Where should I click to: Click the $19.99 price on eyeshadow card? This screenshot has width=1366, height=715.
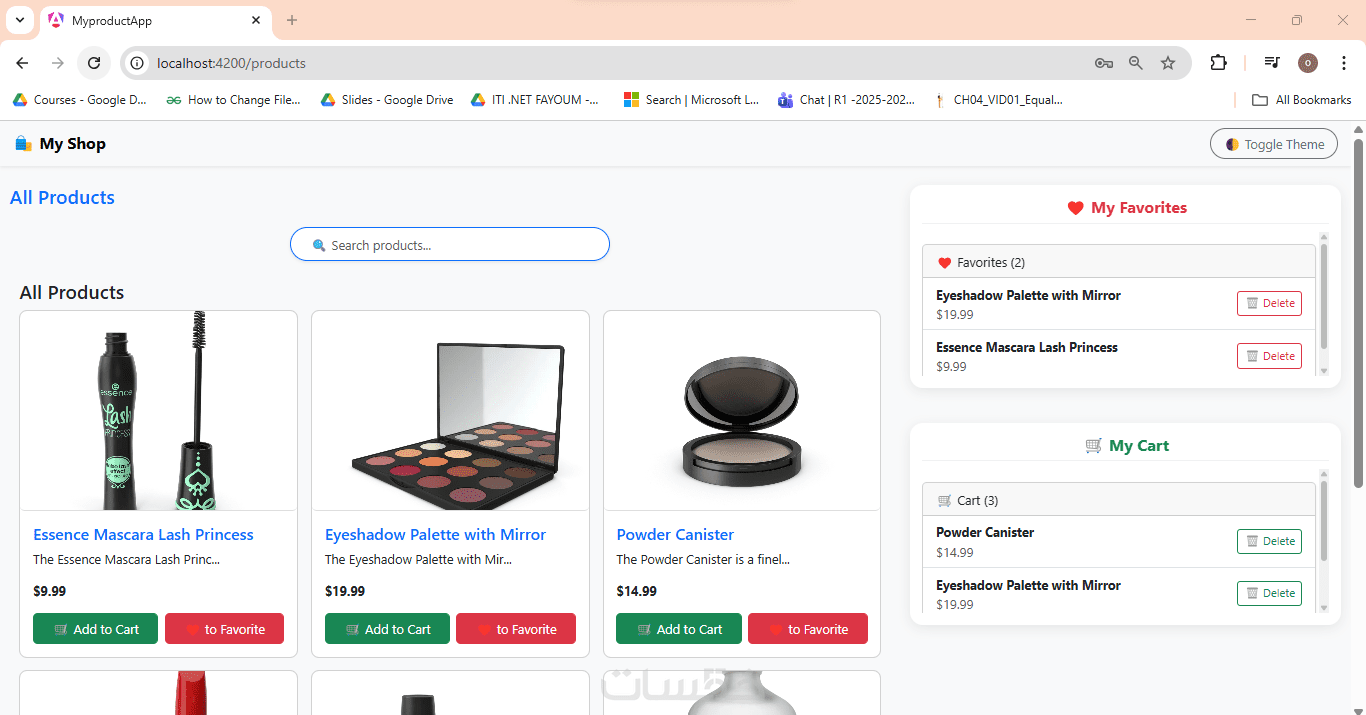(345, 591)
